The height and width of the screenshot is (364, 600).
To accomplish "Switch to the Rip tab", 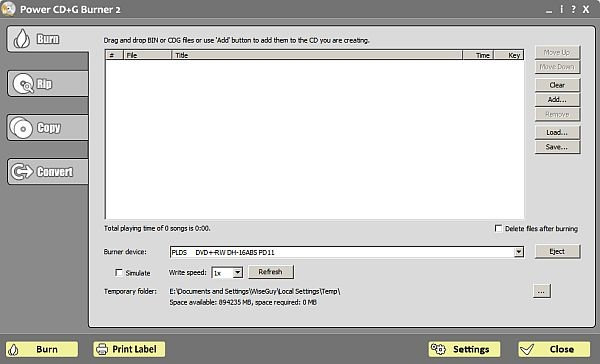I will click(x=48, y=83).
